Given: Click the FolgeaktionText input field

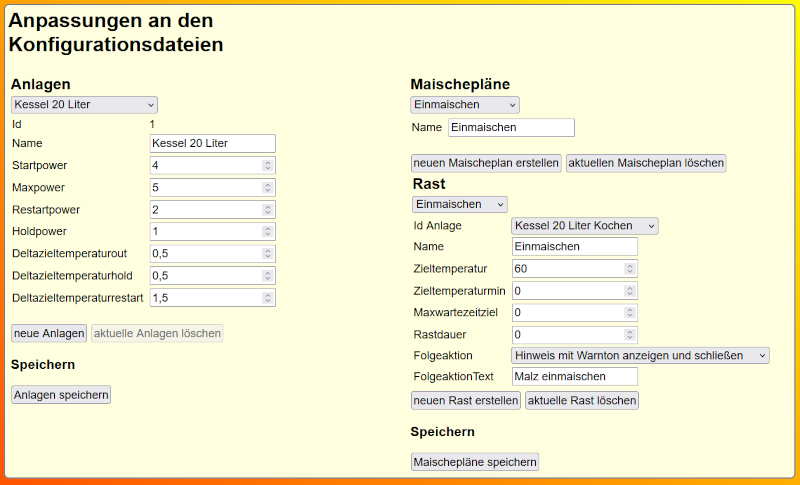Looking at the screenshot, I should [x=574, y=377].
